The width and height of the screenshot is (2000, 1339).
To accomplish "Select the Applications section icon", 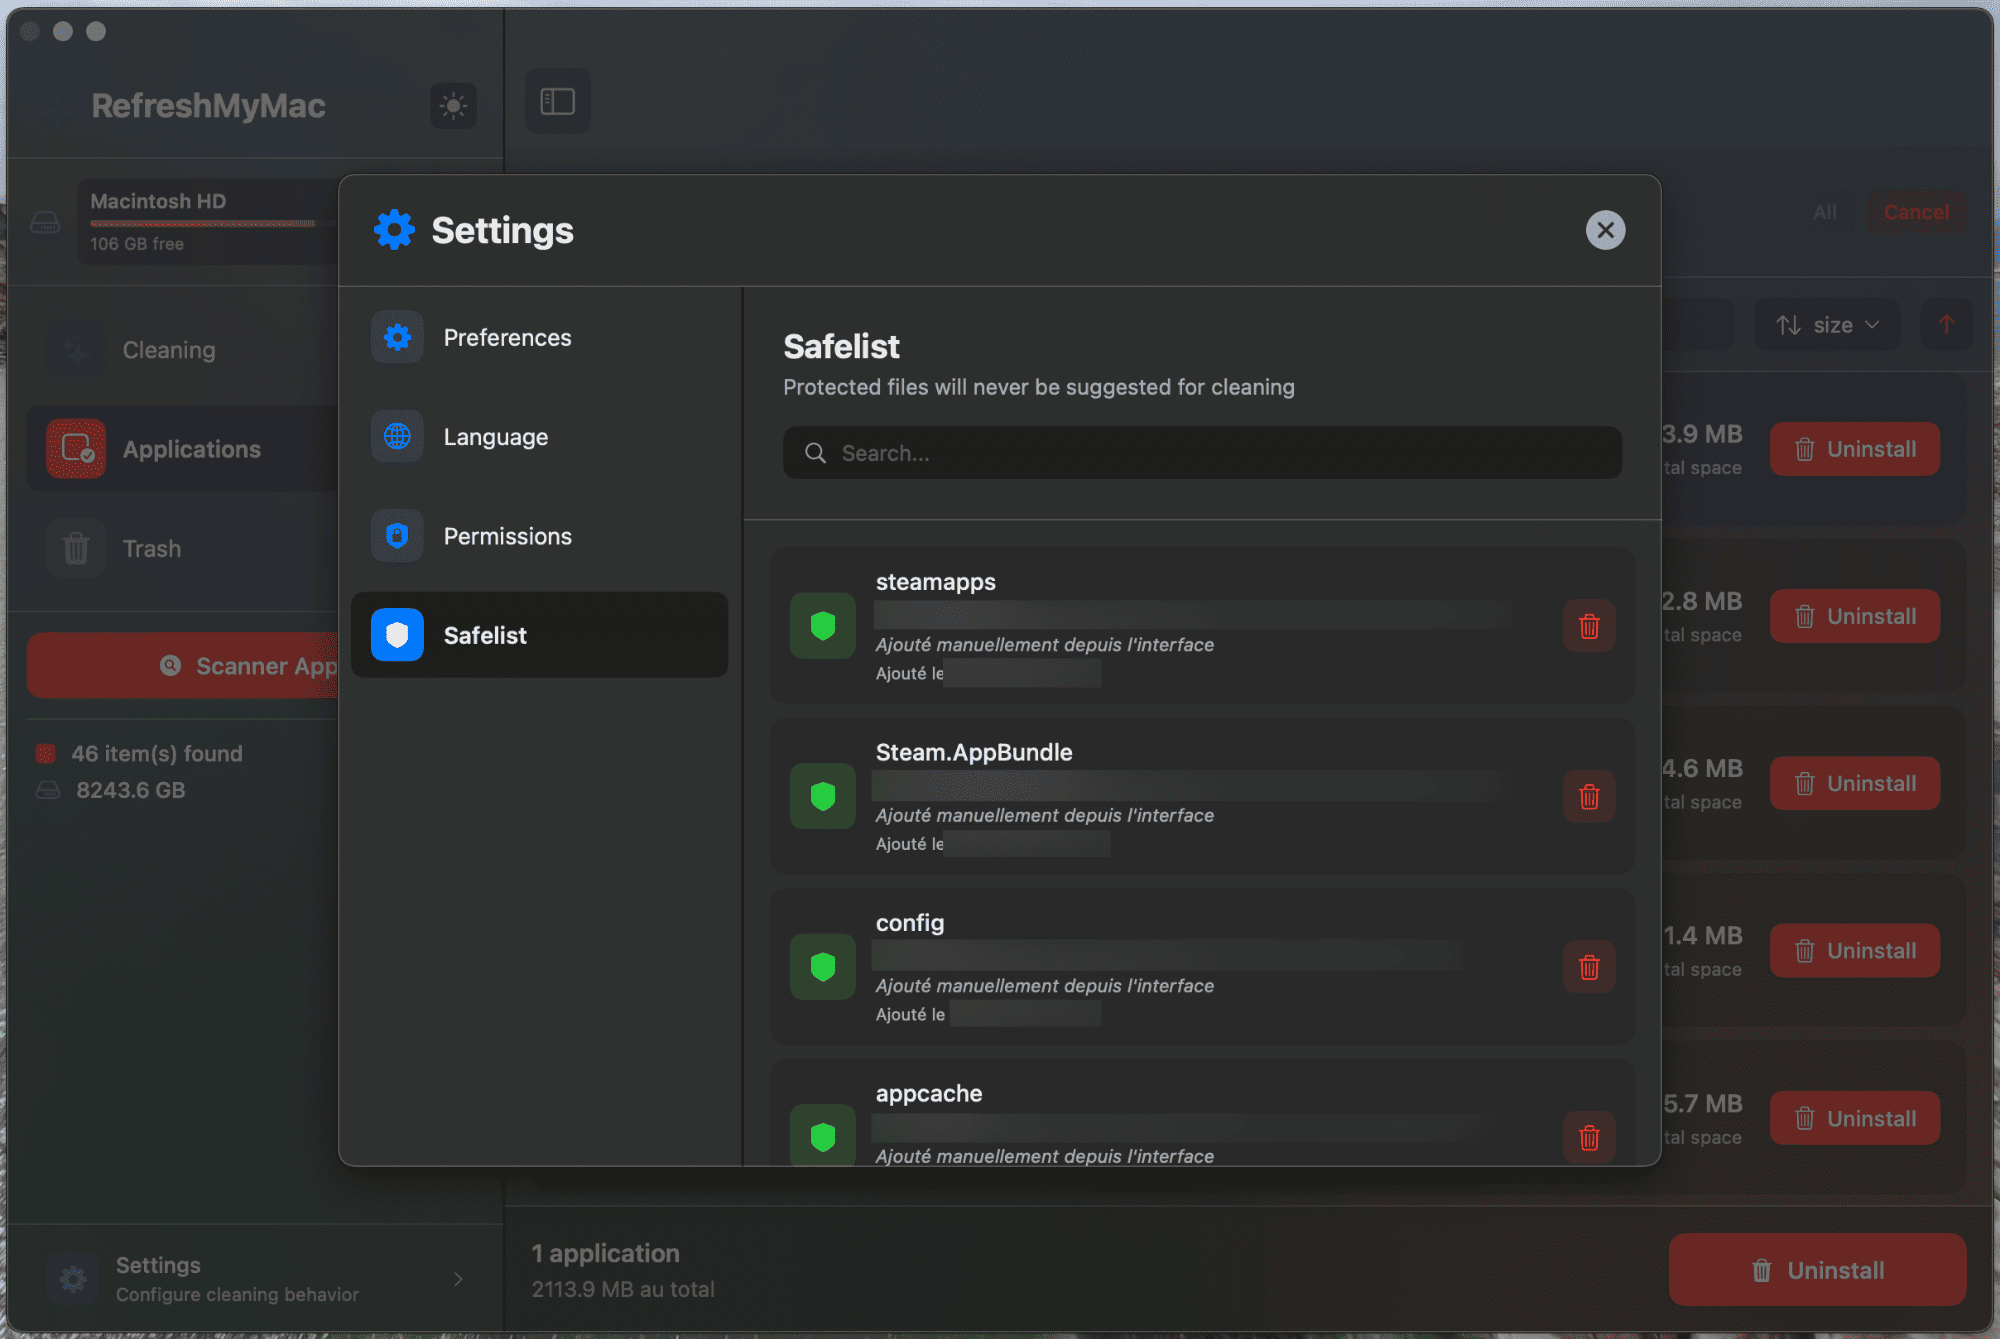I will [75, 449].
